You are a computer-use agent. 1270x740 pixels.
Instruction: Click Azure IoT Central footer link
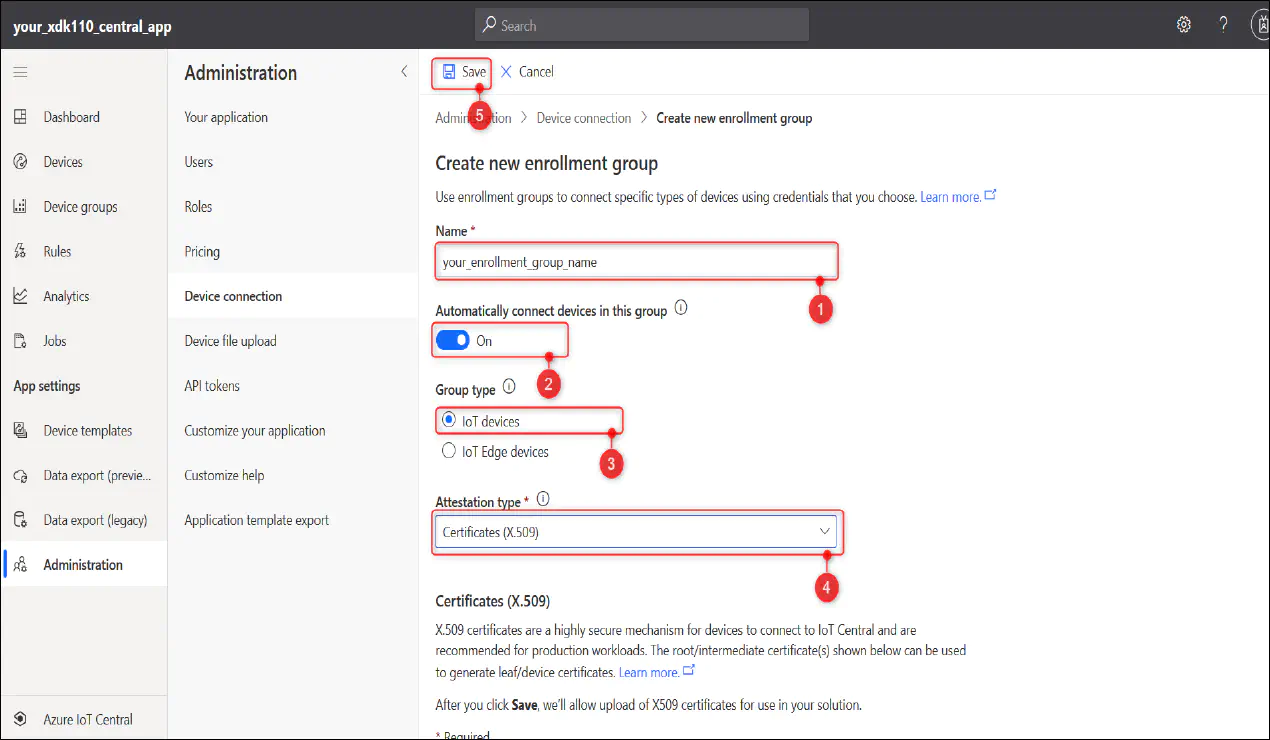tap(88, 719)
